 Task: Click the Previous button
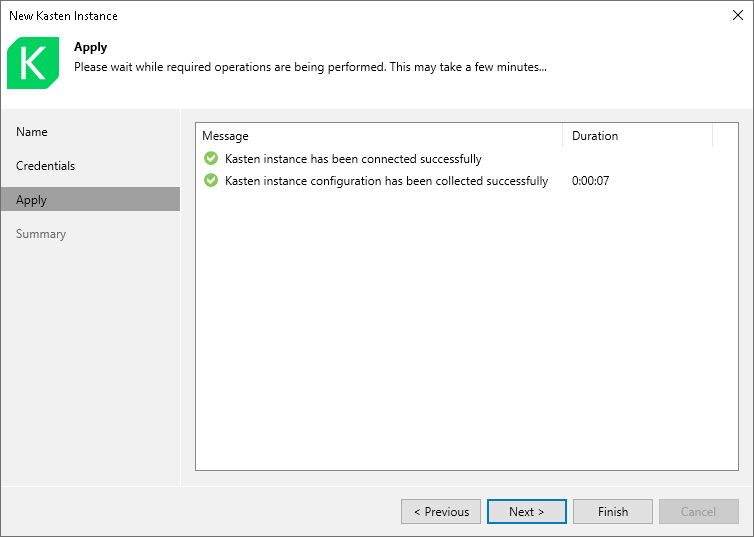coord(441,512)
